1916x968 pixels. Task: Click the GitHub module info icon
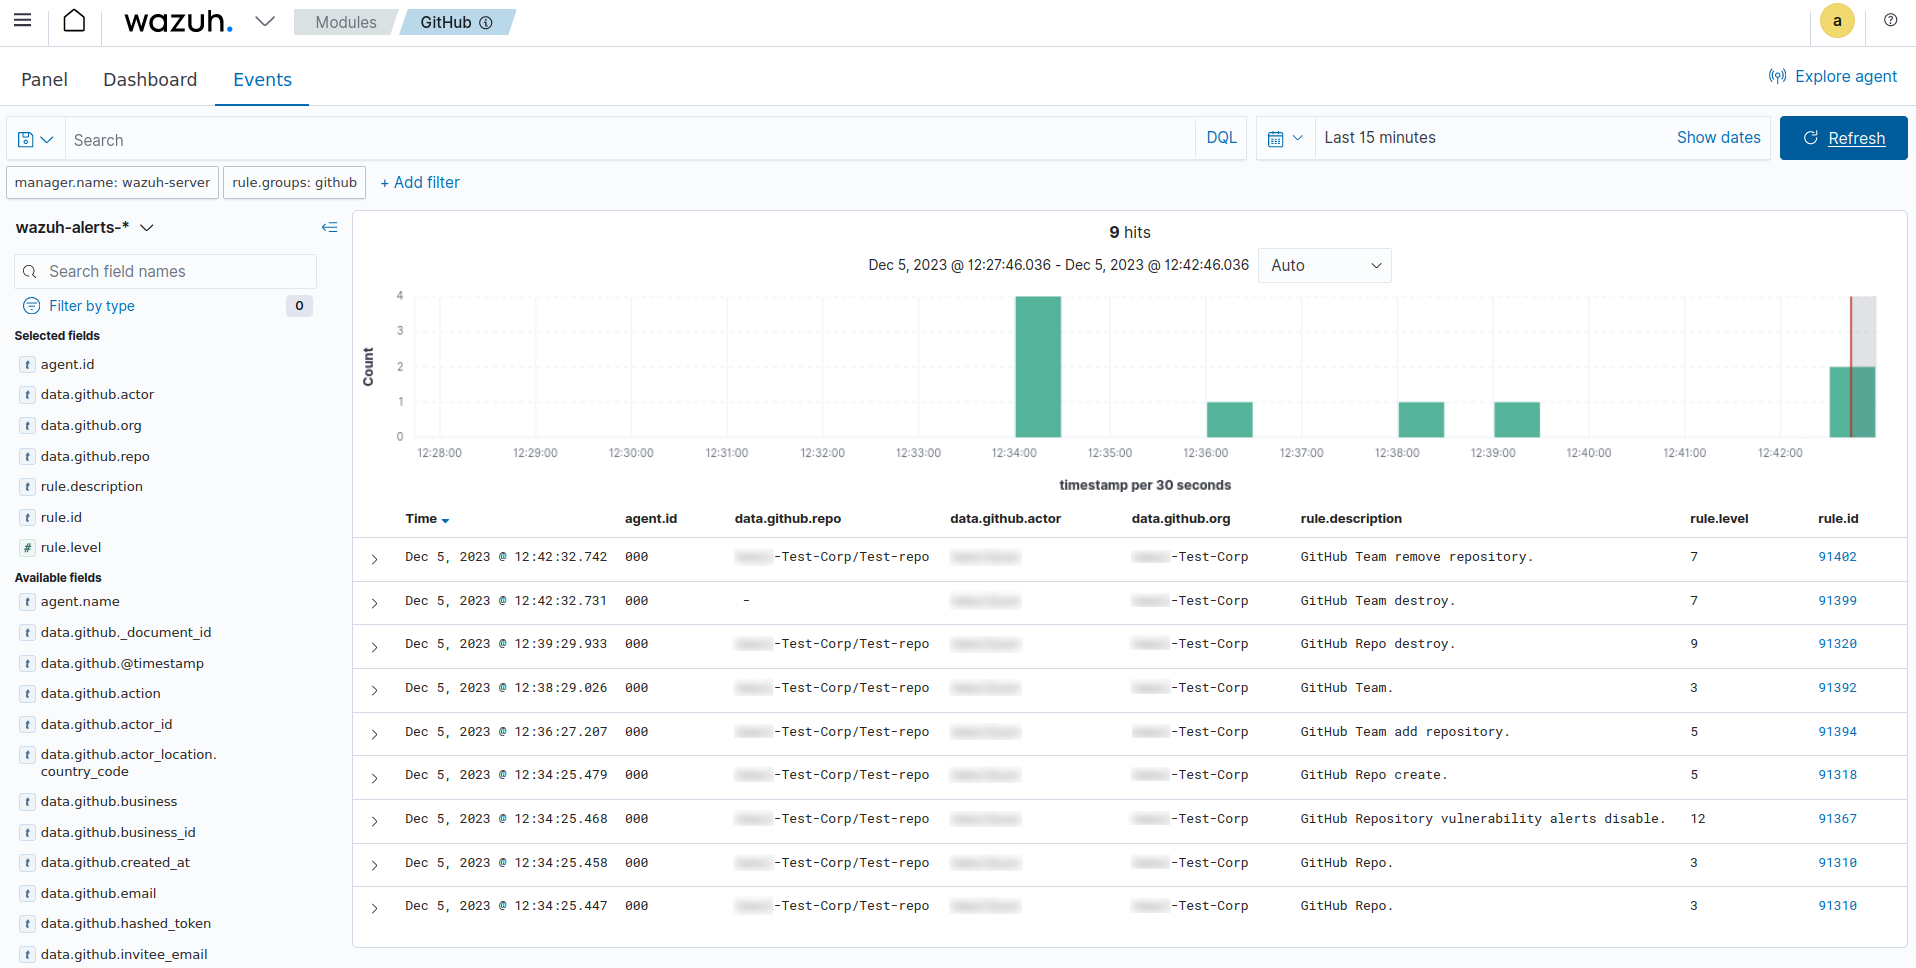[486, 23]
